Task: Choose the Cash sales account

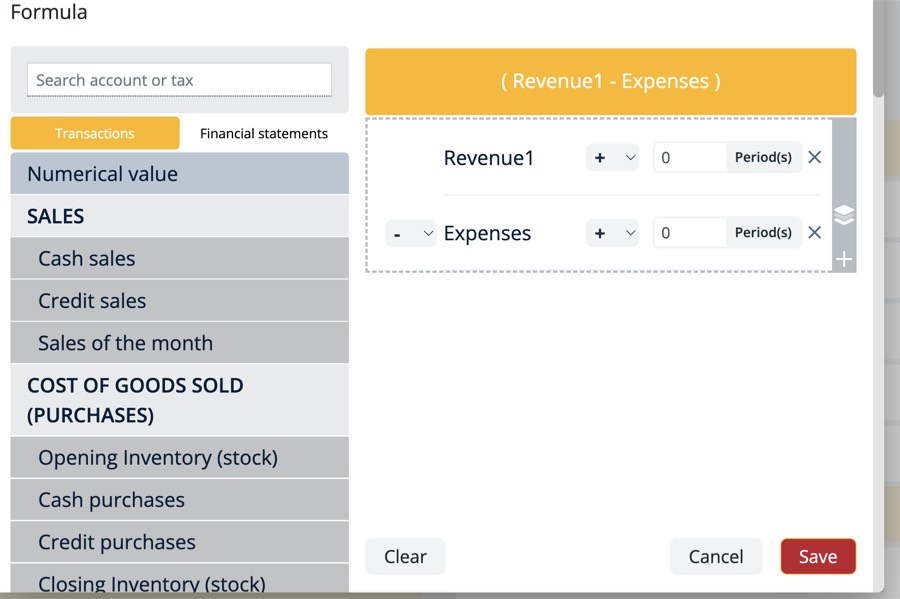Action: 180,258
